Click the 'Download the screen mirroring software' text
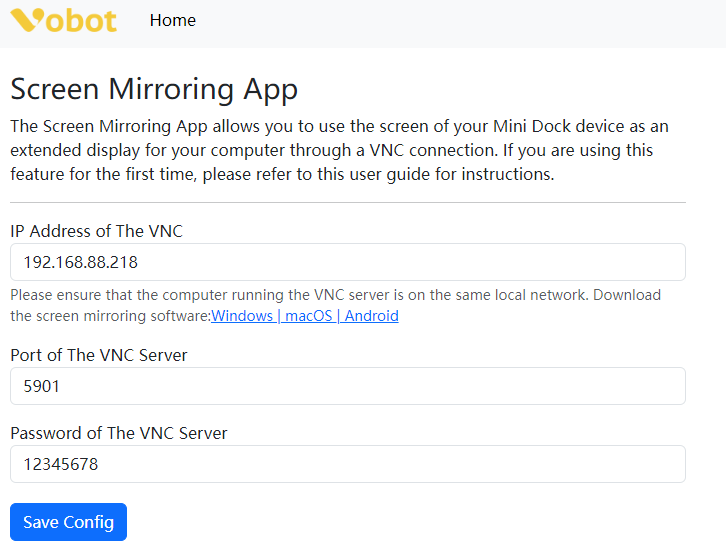Image resolution: width=726 pixels, height=553 pixels. pyautogui.click(x=110, y=316)
